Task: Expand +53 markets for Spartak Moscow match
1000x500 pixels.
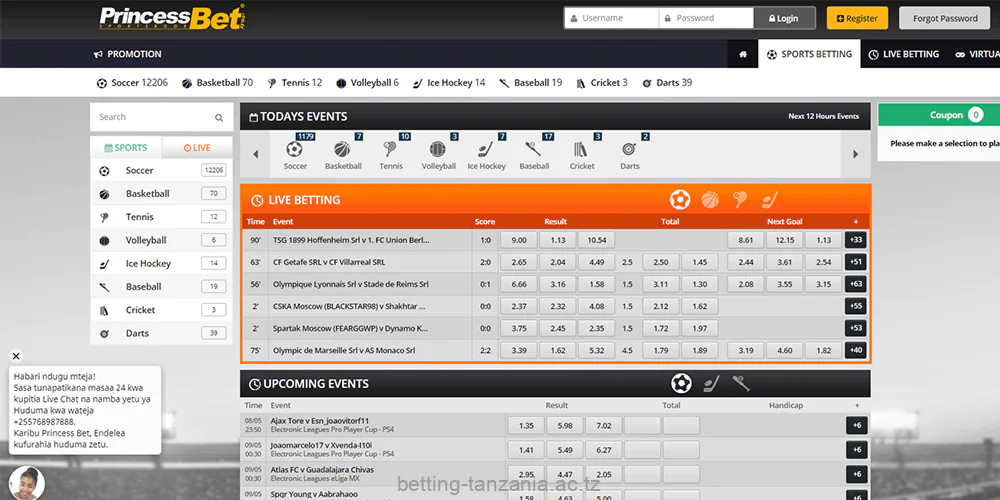Action: pos(855,328)
